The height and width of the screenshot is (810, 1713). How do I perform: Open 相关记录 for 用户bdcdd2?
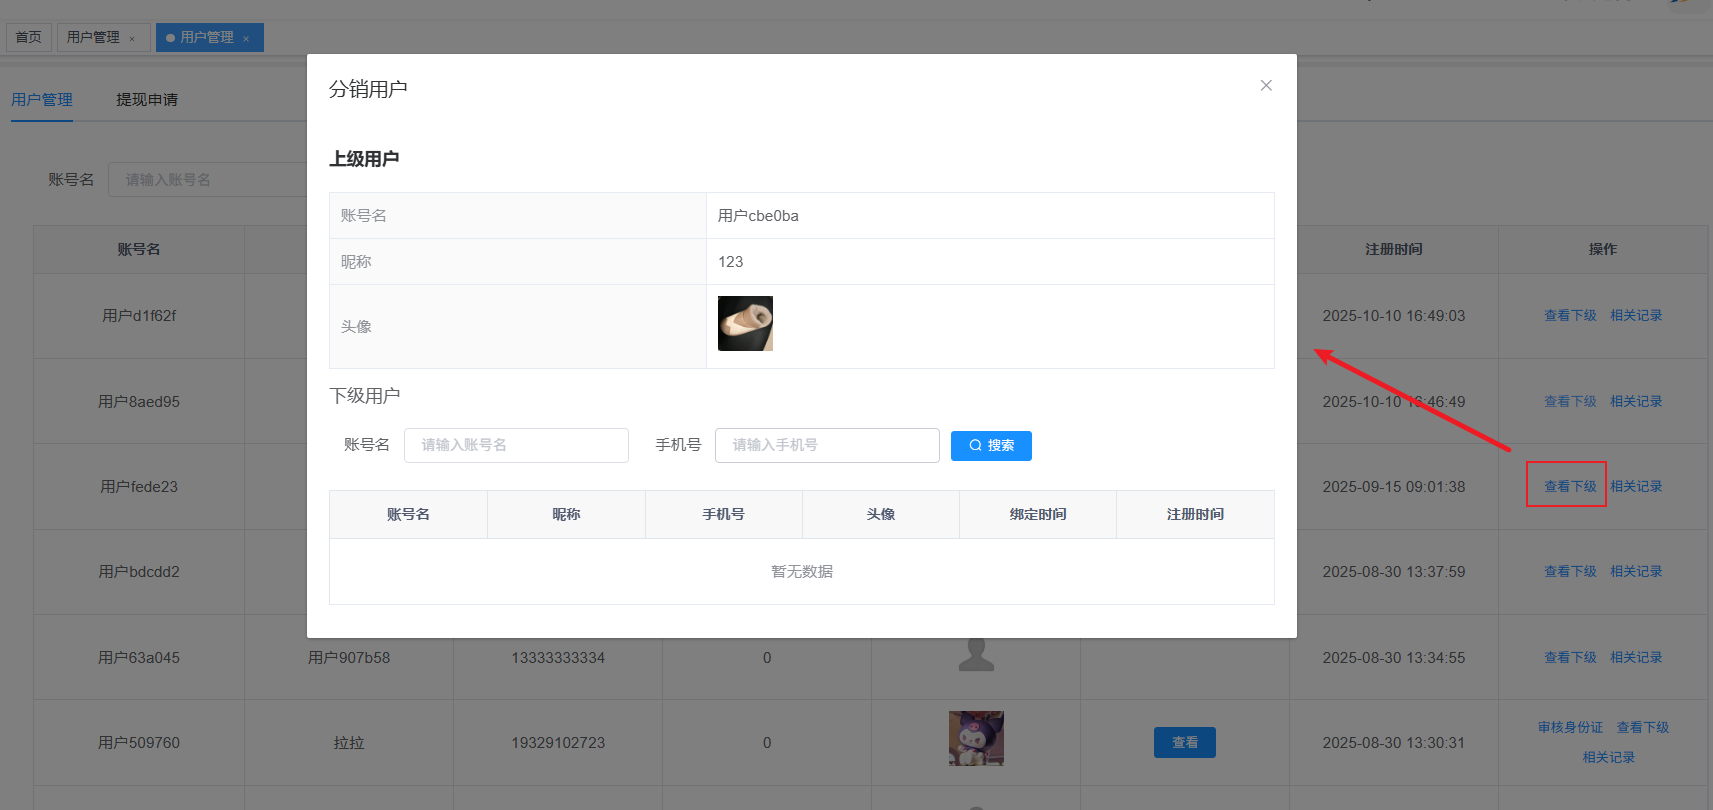click(x=1636, y=572)
